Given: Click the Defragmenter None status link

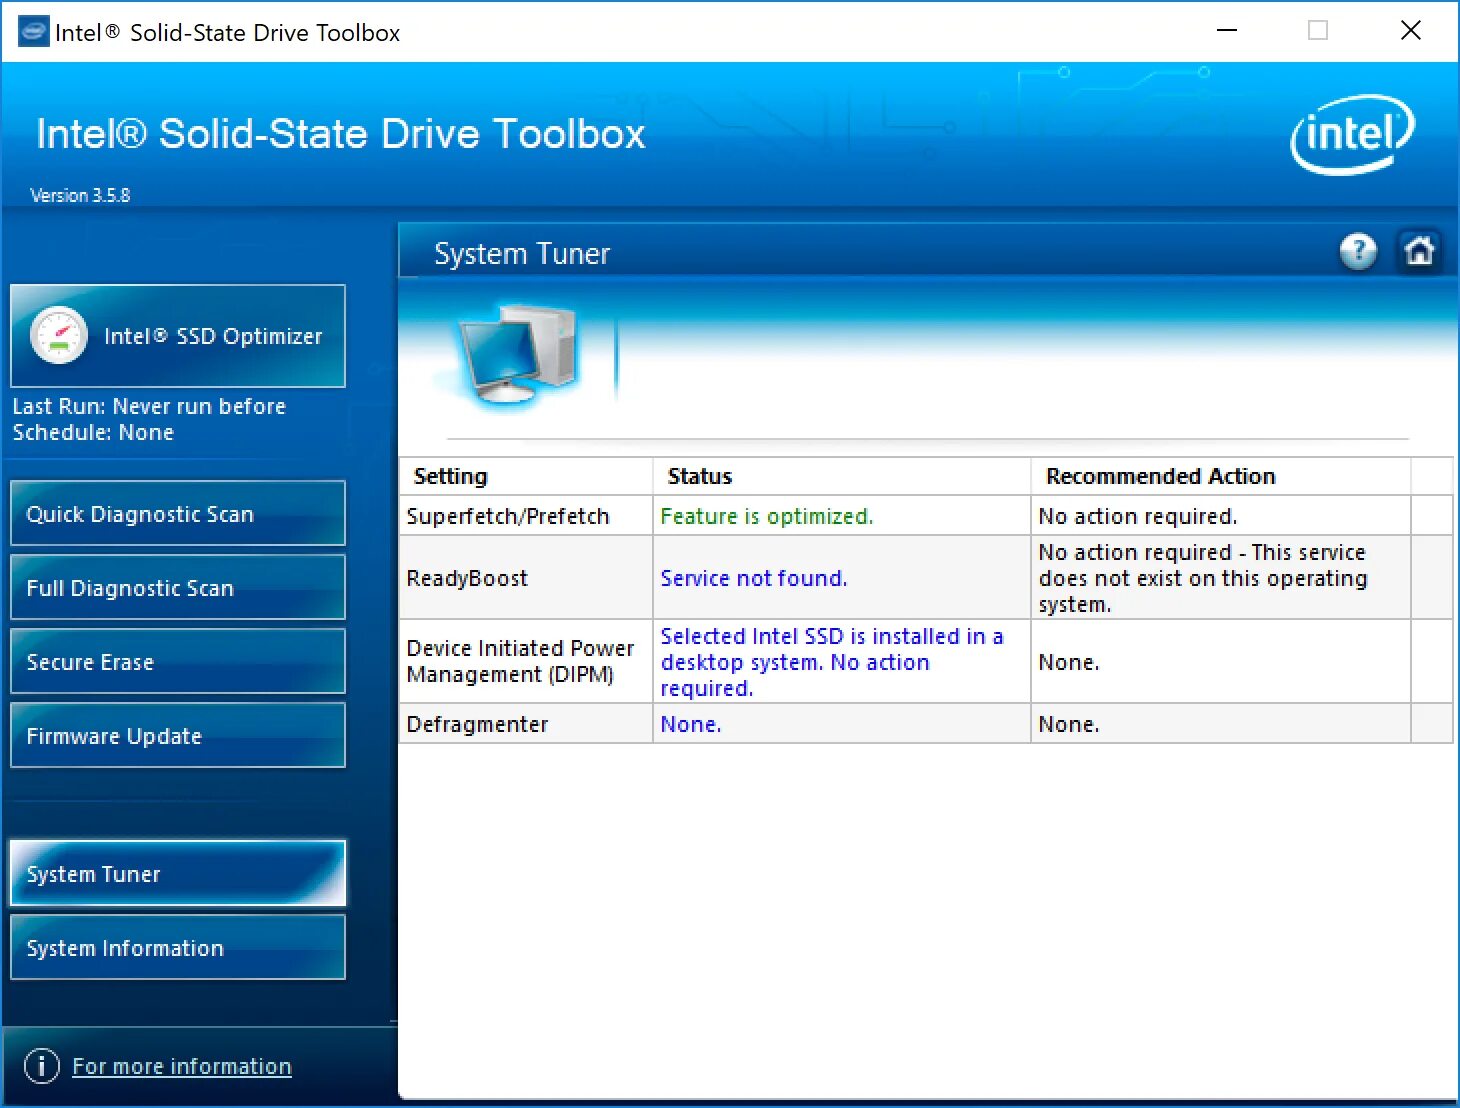Looking at the screenshot, I should point(690,723).
